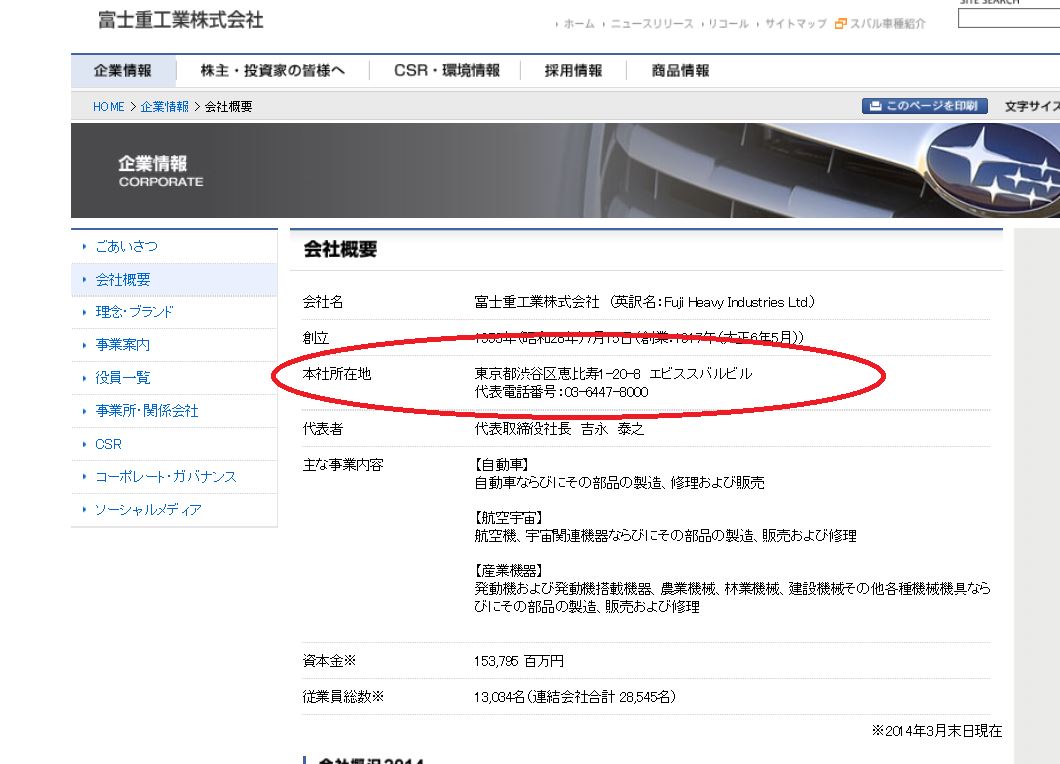The width and height of the screenshot is (1060, 764).
Task: Select the 商品情報 navigation tab
Action: click(x=680, y=70)
